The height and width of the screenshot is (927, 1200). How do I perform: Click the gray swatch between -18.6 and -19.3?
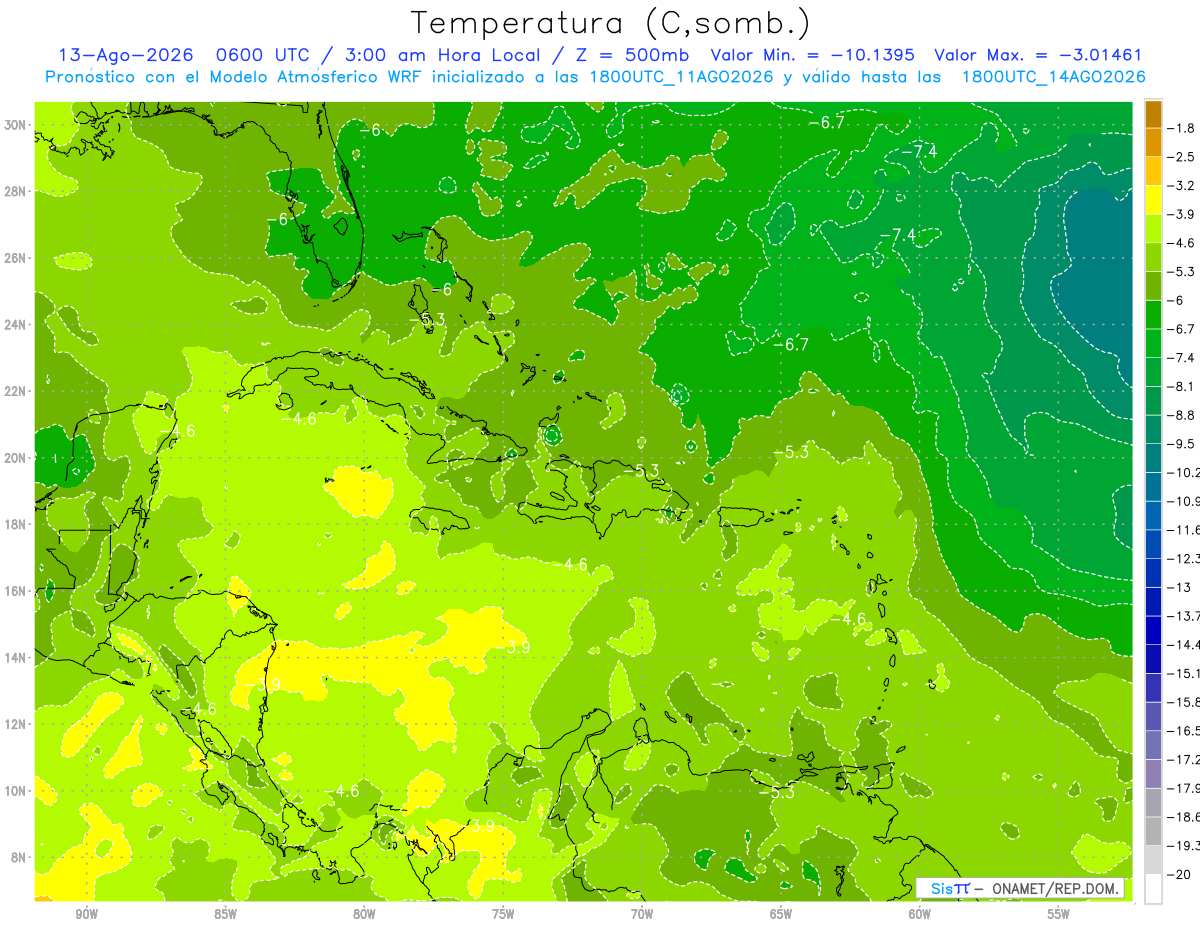1153,831
